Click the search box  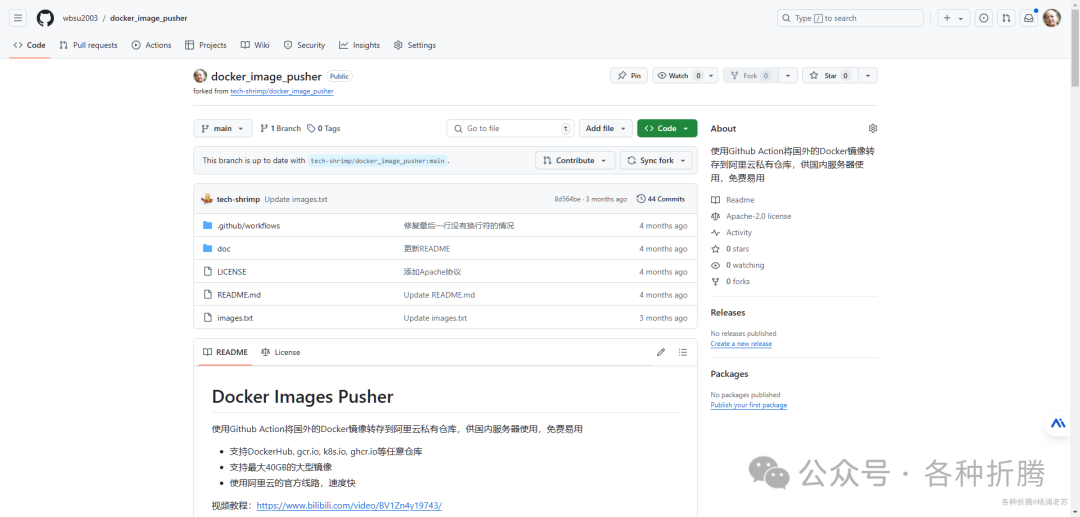pyautogui.click(x=851, y=19)
